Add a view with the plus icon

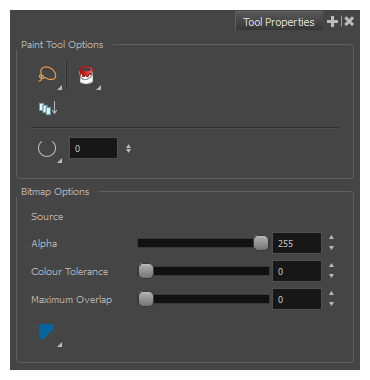click(x=332, y=22)
